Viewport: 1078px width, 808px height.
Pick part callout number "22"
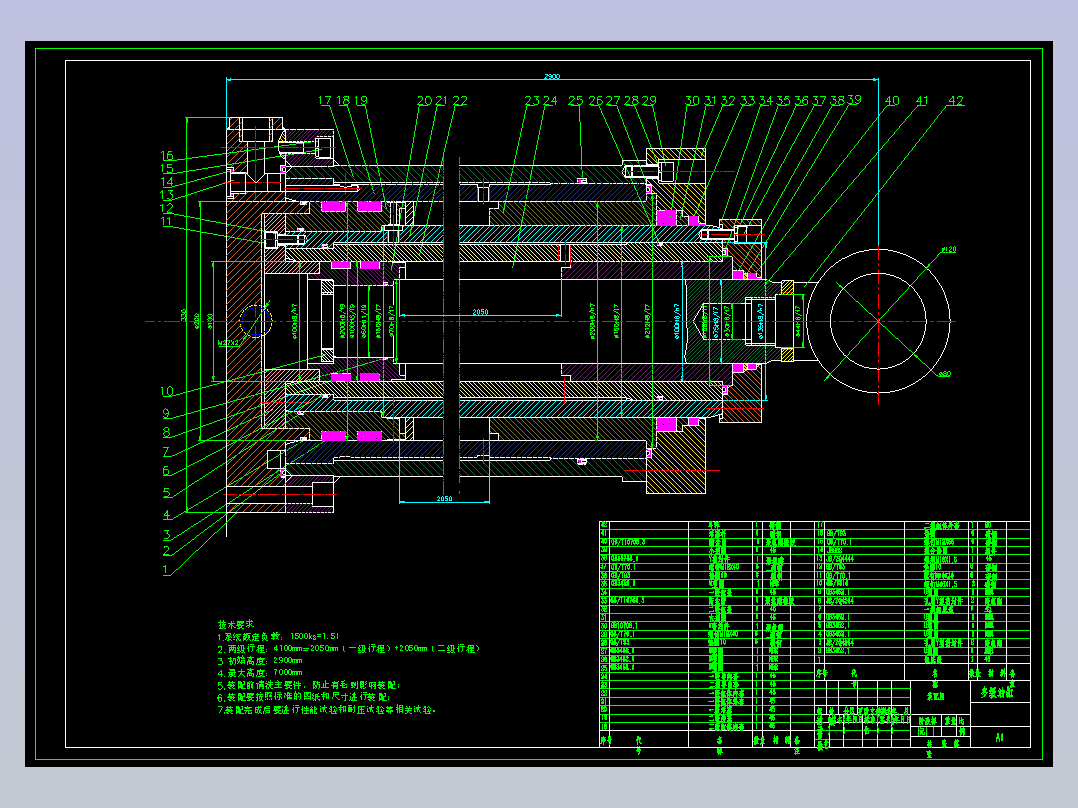(460, 100)
